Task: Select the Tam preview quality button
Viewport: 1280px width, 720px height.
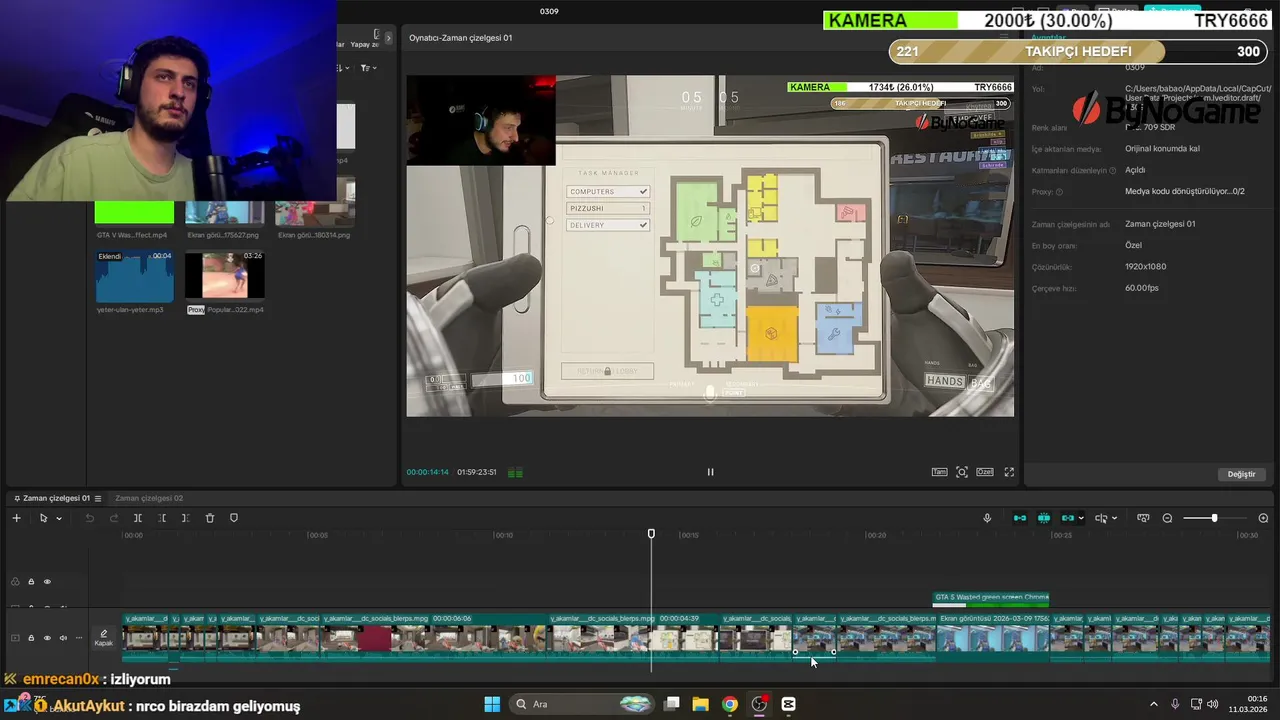Action: 939,472
